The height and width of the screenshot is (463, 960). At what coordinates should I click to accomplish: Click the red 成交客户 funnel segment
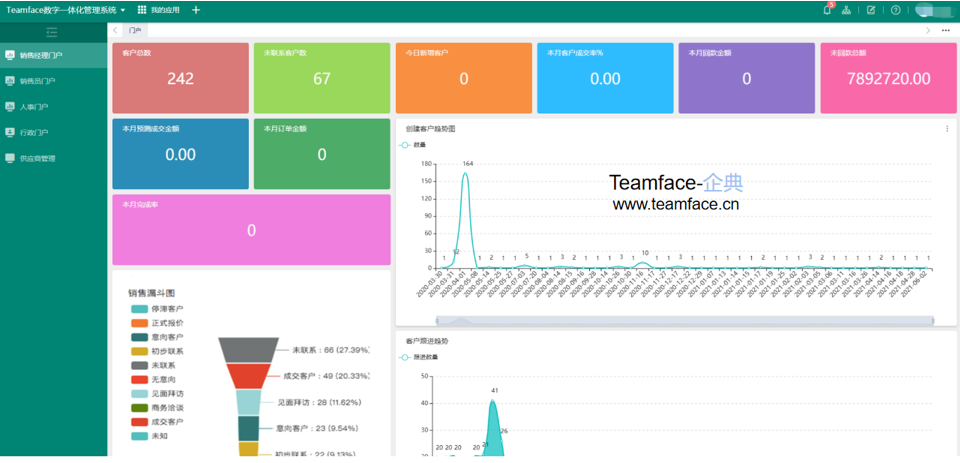tap(249, 376)
